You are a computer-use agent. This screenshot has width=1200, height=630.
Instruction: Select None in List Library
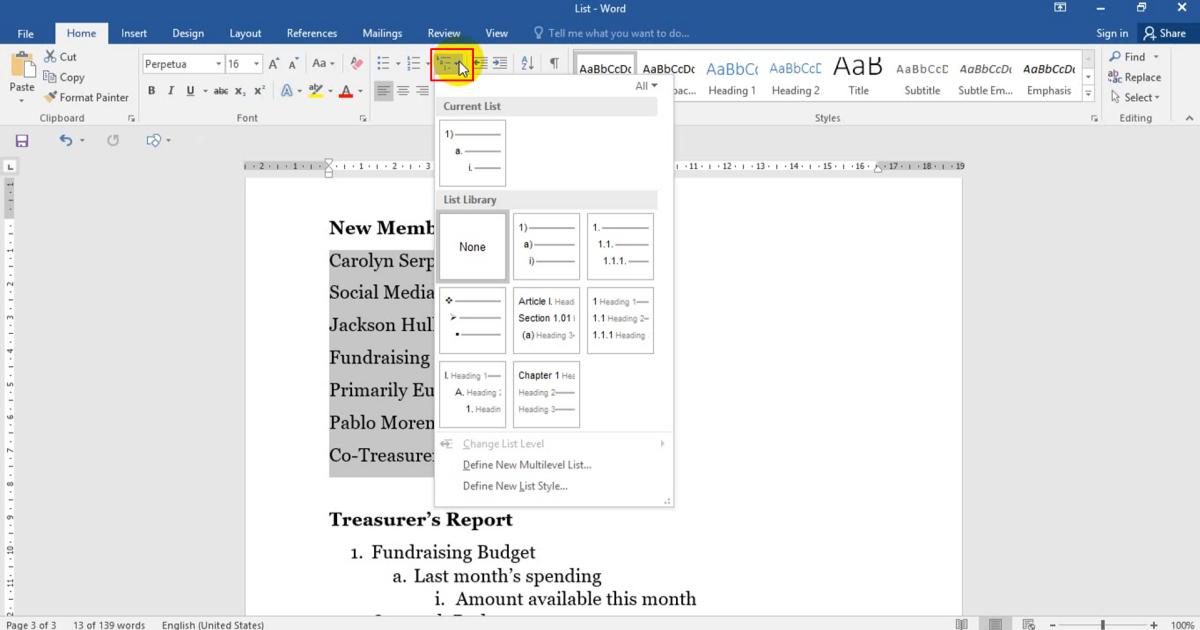(x=472, y=247)
